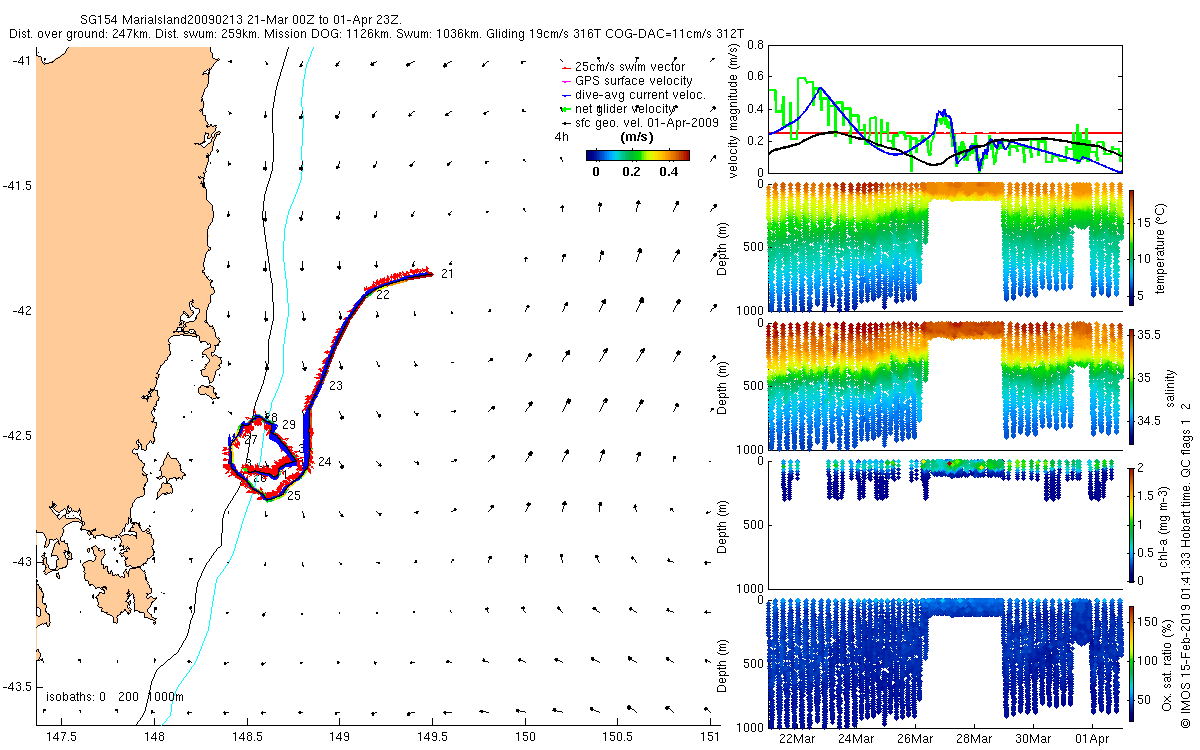Click the 35.5 tick on the salinity colorbar
Image resolution: width=1200 pixels, height=750 pixels.
click(1148, 336)
